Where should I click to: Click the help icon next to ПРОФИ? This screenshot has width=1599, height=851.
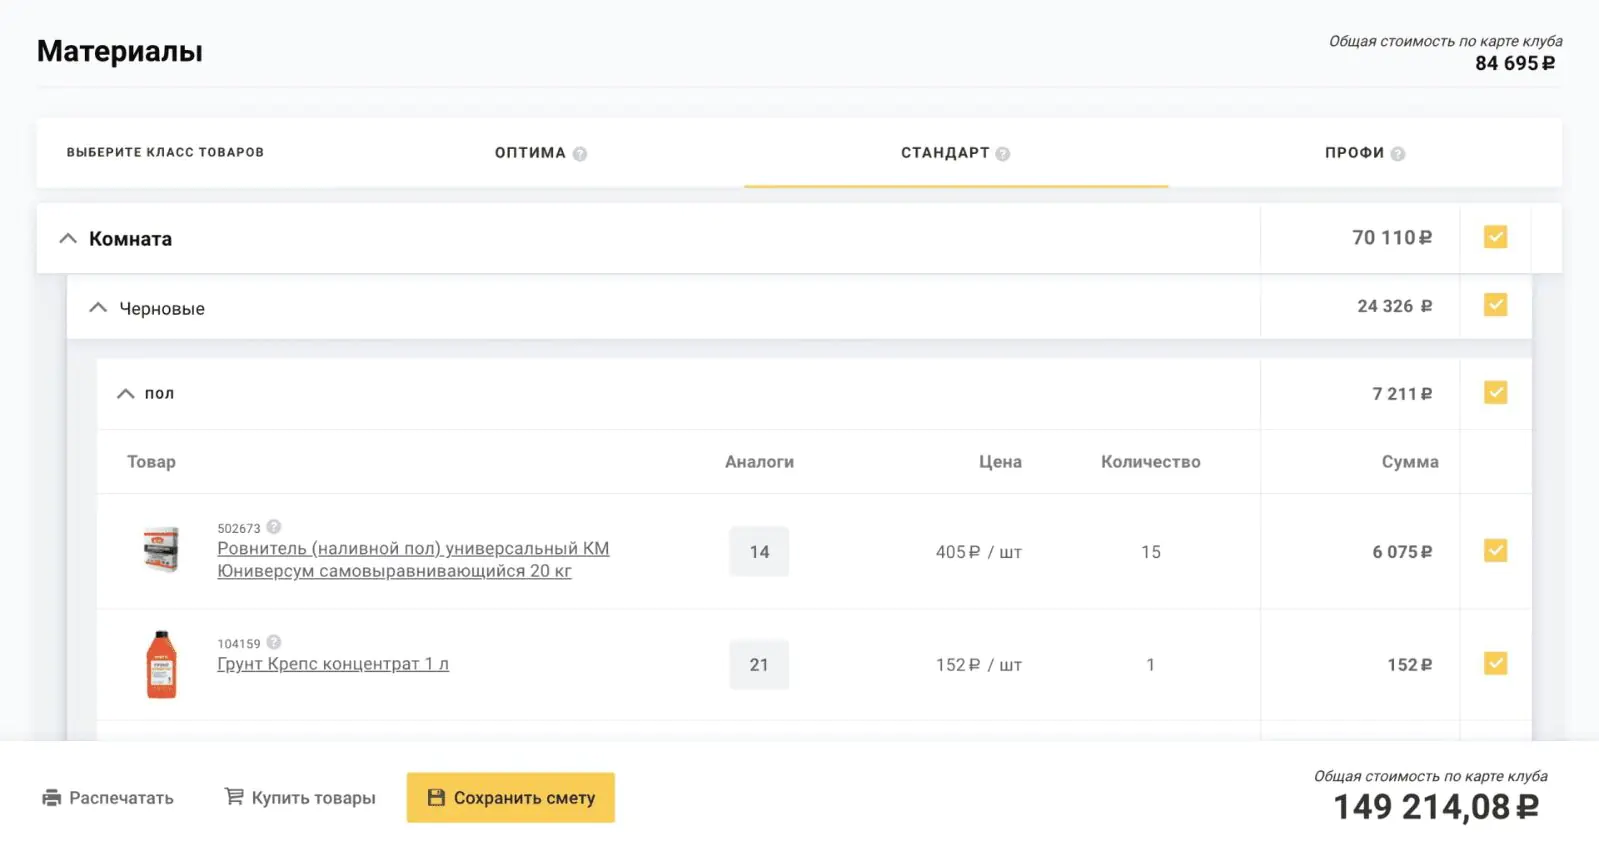coord(1398,154)
